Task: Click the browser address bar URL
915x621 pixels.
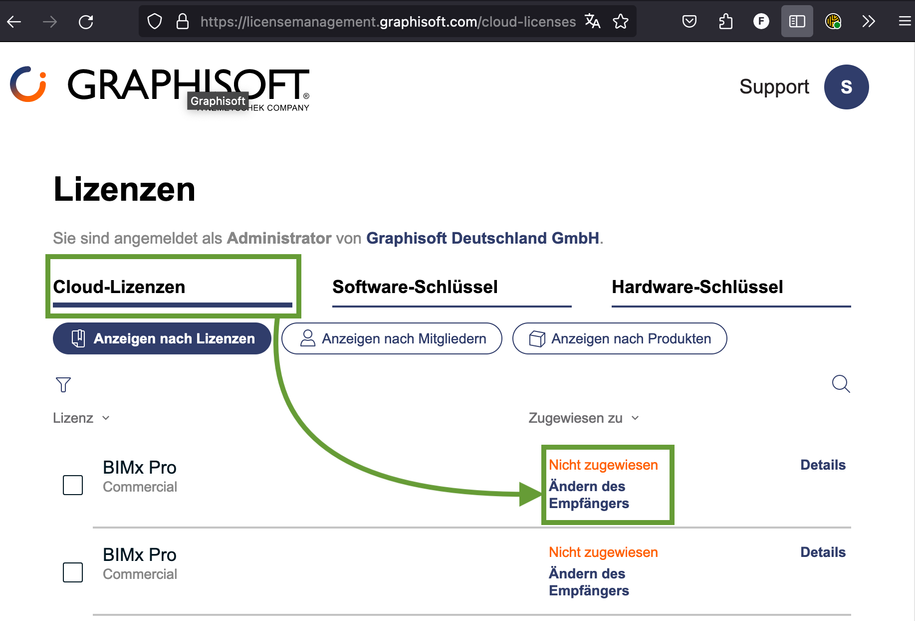Action: point(387,21)
